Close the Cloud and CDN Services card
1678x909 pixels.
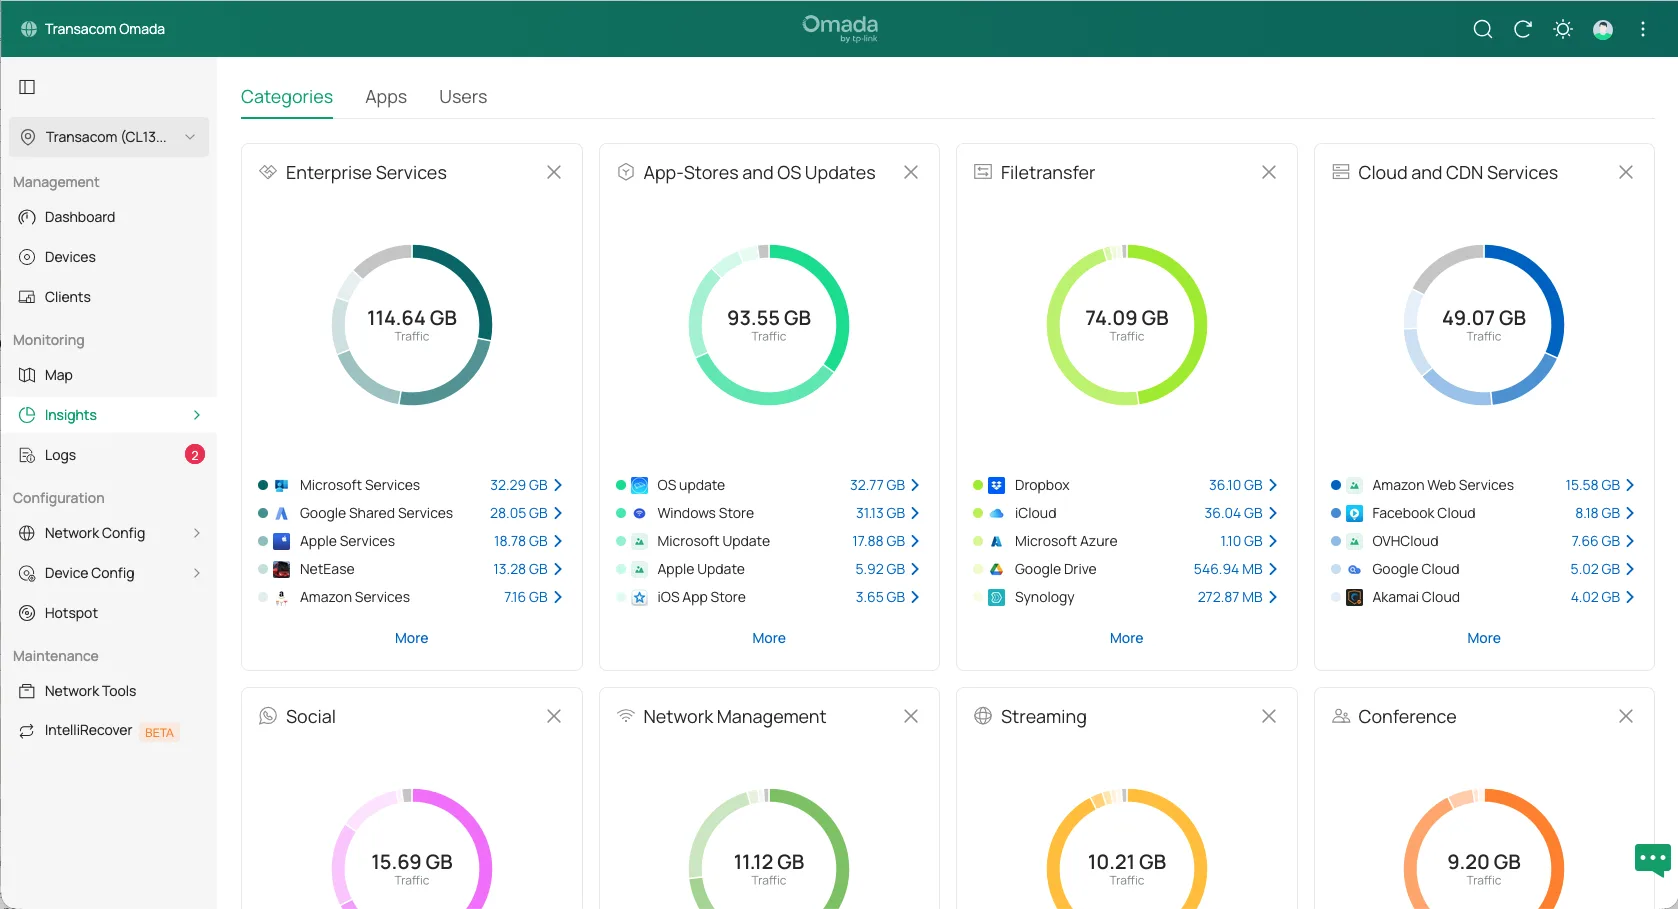[x=1626, y=172]
